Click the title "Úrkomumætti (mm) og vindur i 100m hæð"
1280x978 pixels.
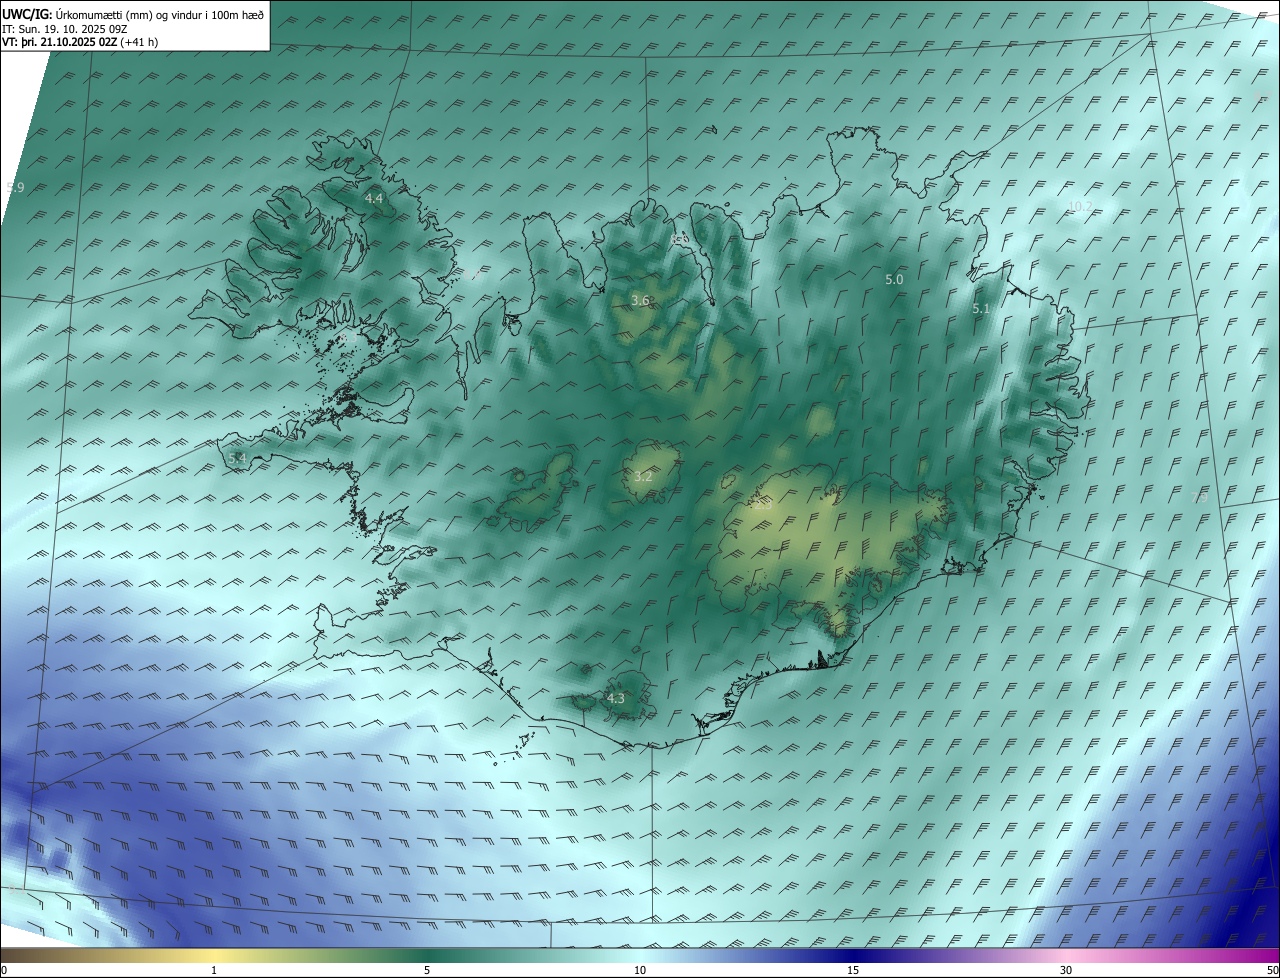160,15
